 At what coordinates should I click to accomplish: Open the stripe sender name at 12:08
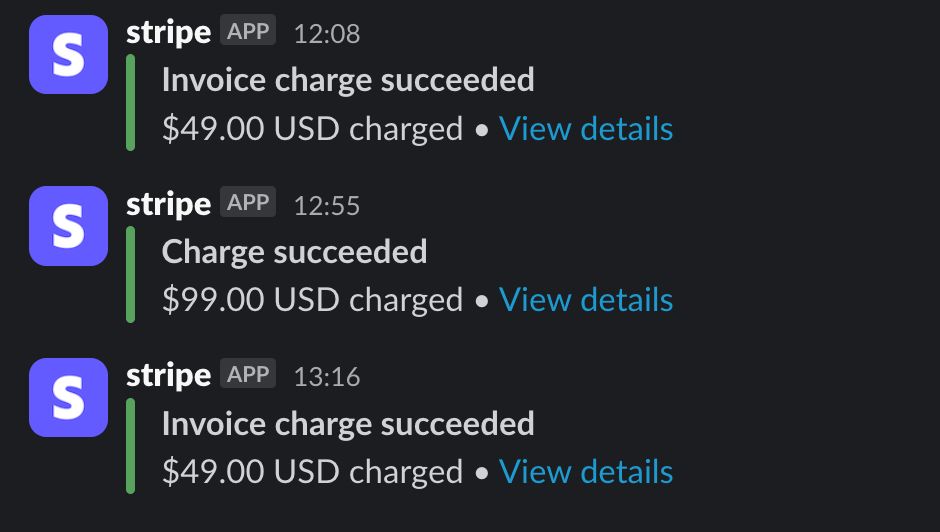(168, 32)
